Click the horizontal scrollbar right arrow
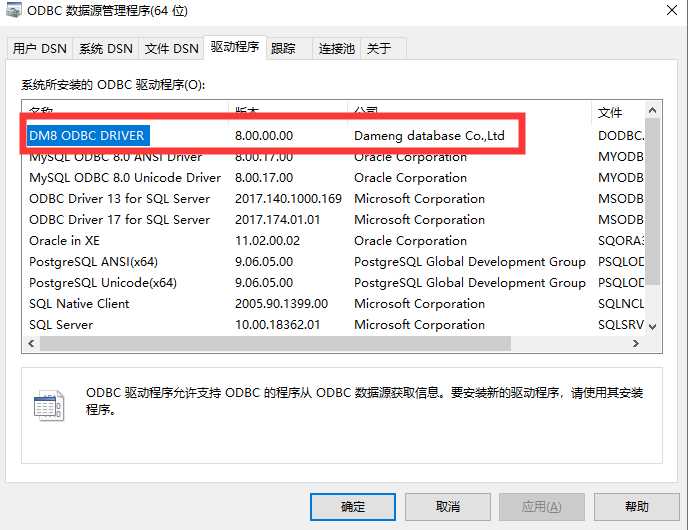The width and height of the screenshot is (688, 530). point(635,344)
